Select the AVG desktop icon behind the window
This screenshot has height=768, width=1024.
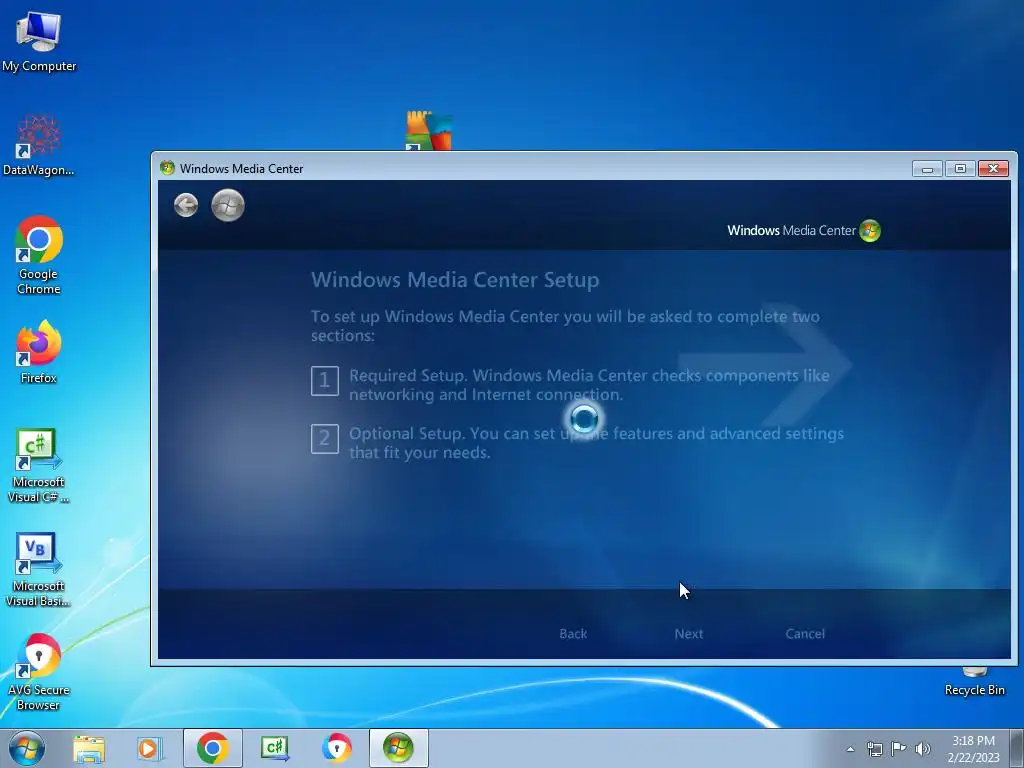pyautogui.click(x=428, y=131)
